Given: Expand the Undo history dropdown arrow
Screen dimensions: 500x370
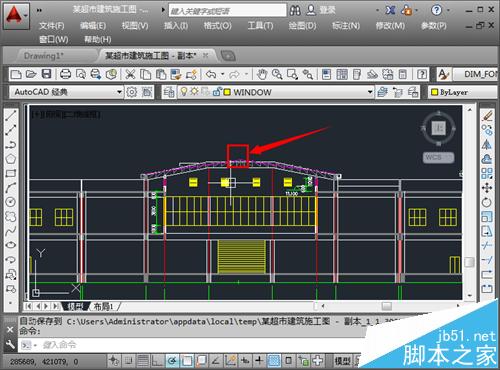Looking at the screenshot, I should (x=223, y=74).
